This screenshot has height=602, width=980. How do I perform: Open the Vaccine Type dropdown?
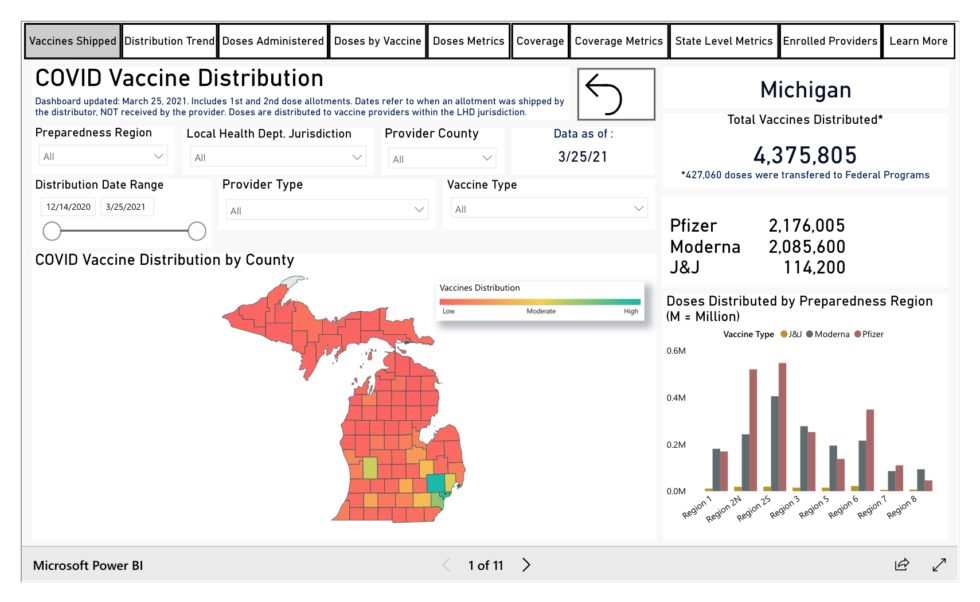tap(549, 209)
